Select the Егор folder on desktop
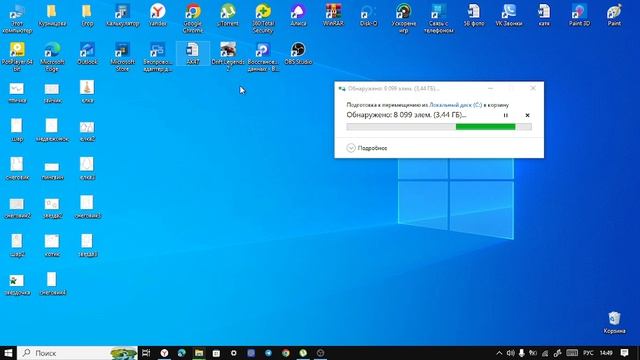 pyautogui.click(x=87, y=16)
